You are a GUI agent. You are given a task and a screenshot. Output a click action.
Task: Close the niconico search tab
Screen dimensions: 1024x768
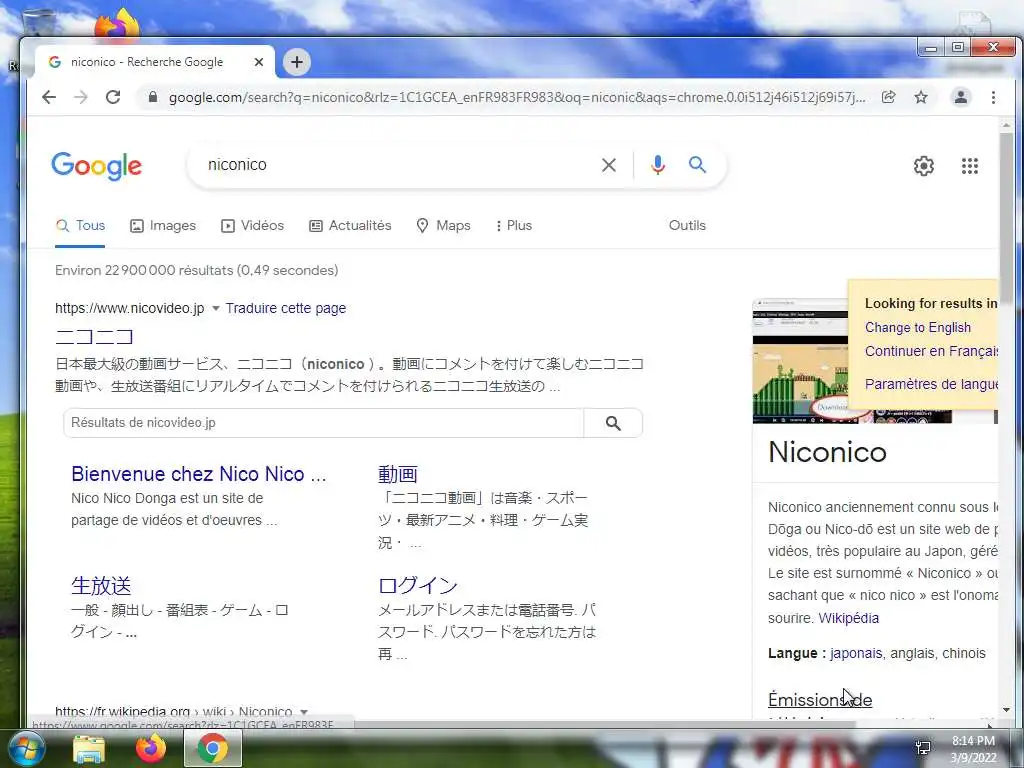[x=259, y=62]
